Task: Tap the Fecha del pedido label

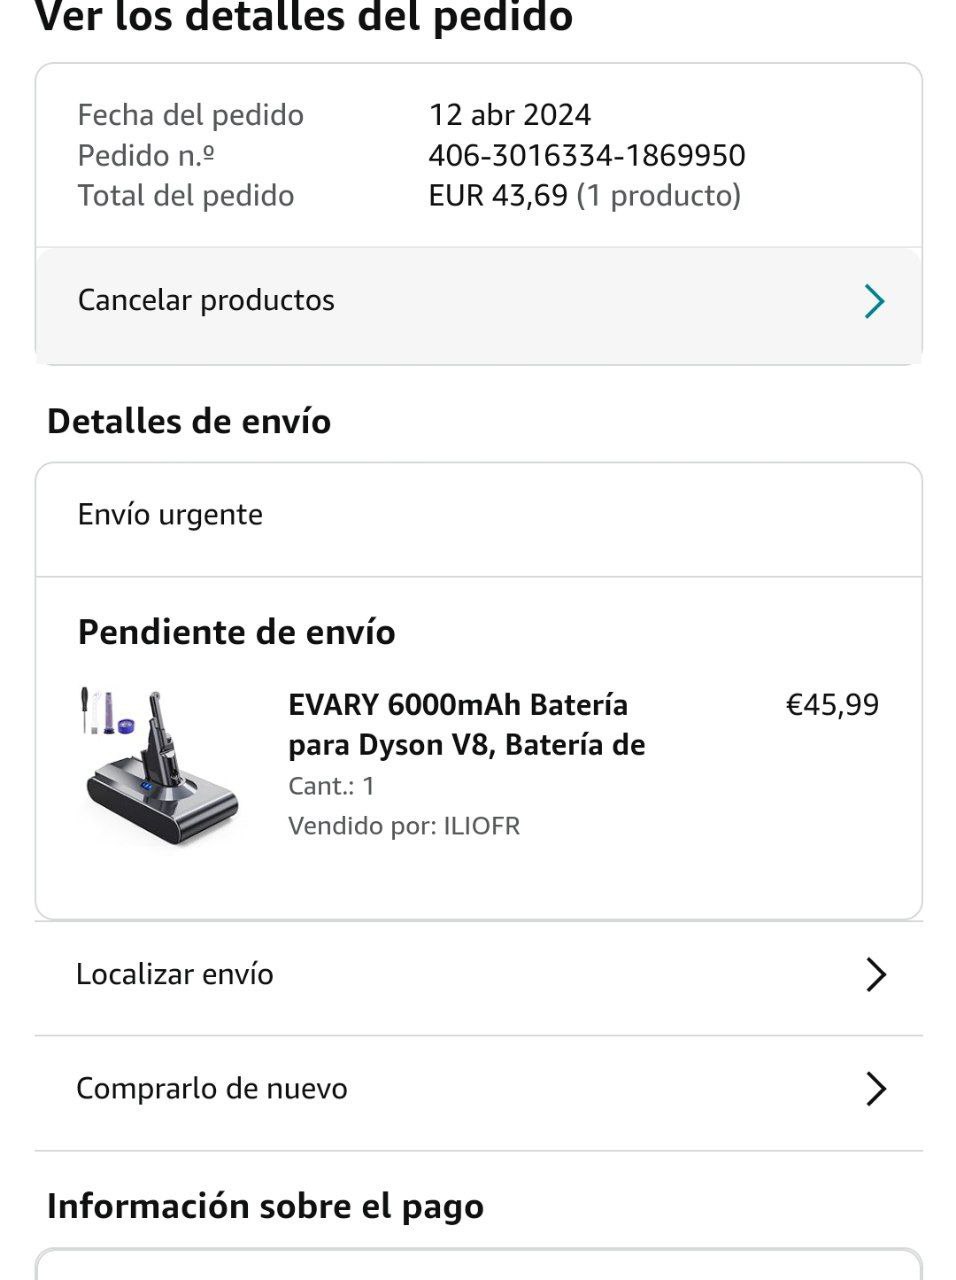Action: point(190,115)
